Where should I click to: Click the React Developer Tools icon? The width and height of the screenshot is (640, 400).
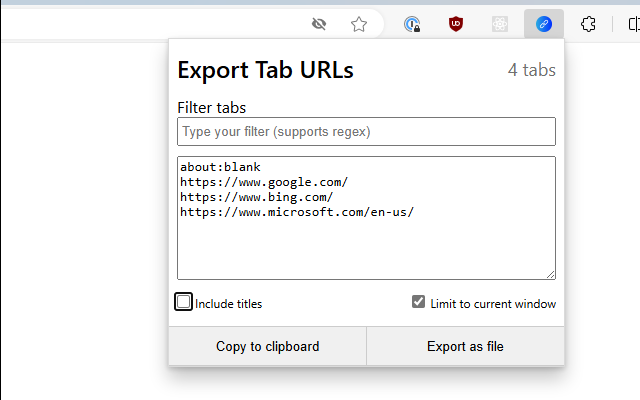click(x=500, y=24)
